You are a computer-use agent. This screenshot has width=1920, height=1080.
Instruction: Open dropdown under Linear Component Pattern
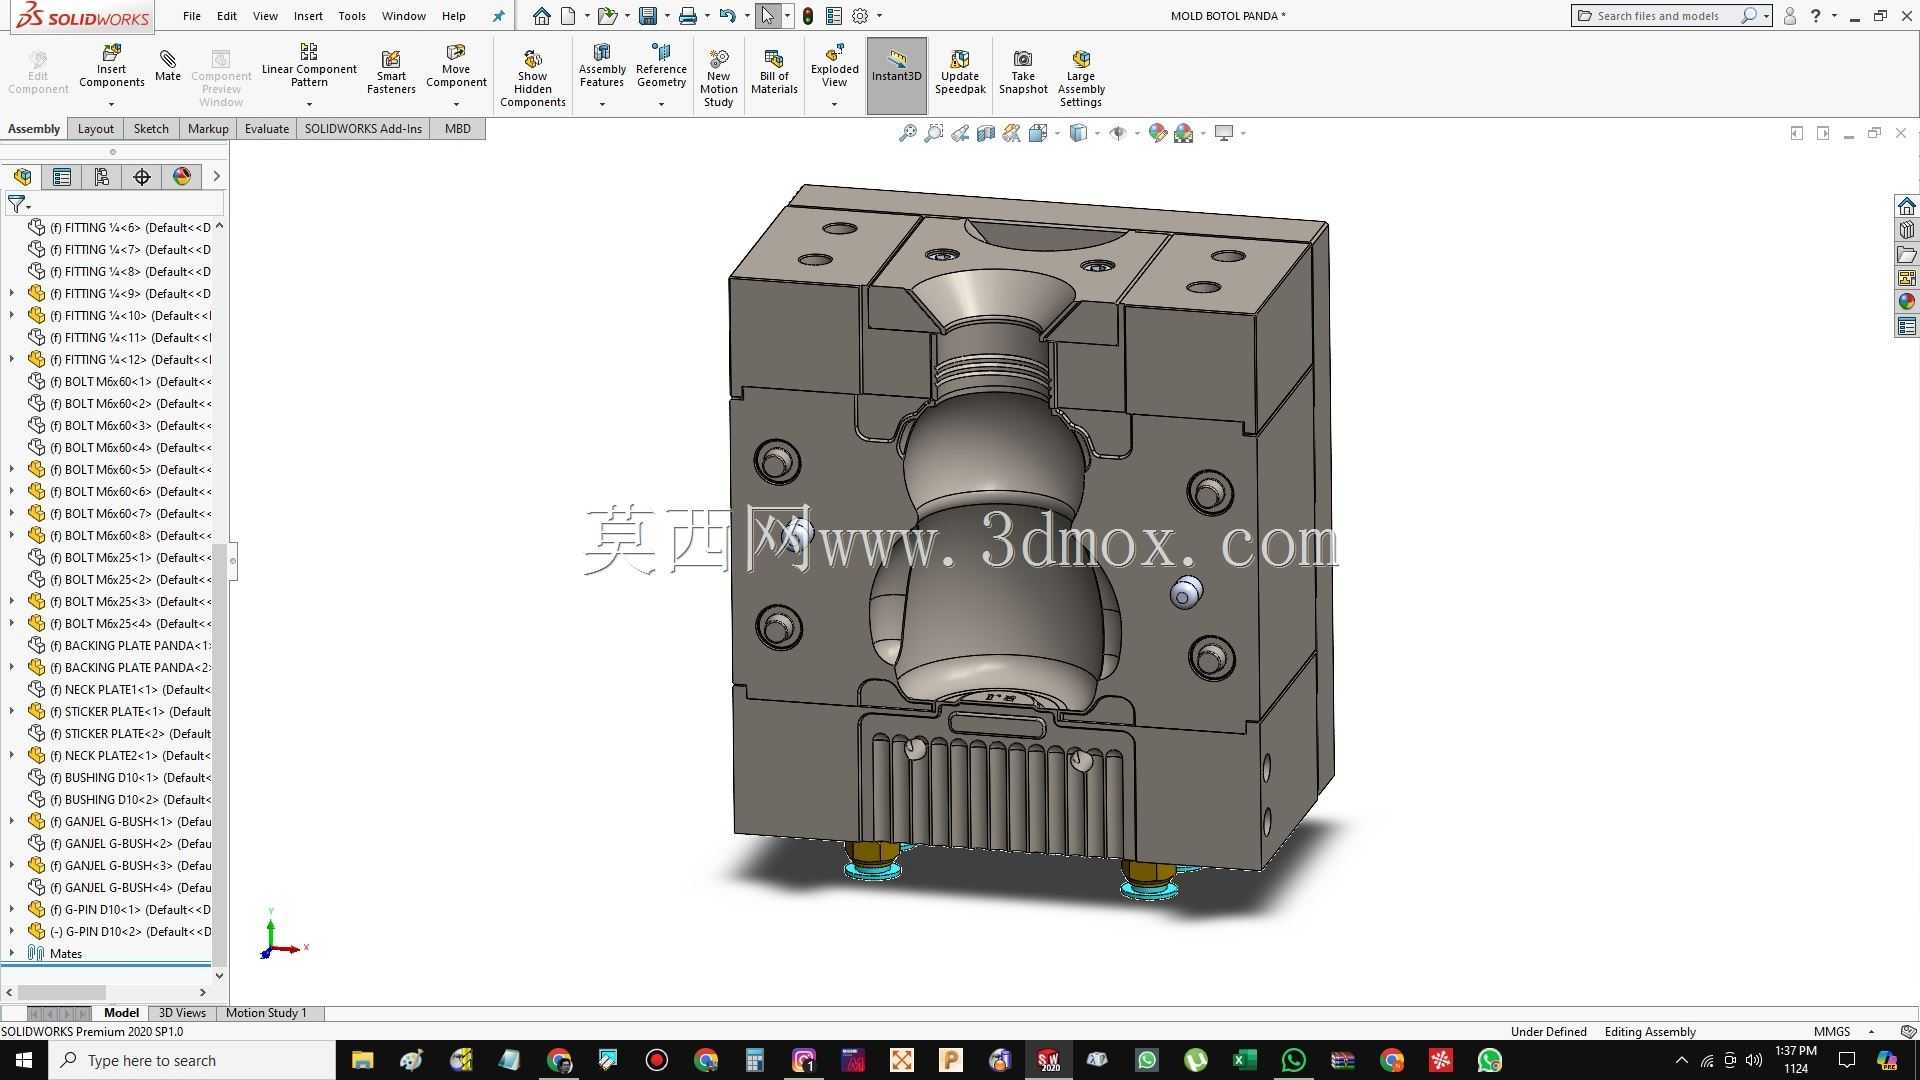[x=309, y=104]
